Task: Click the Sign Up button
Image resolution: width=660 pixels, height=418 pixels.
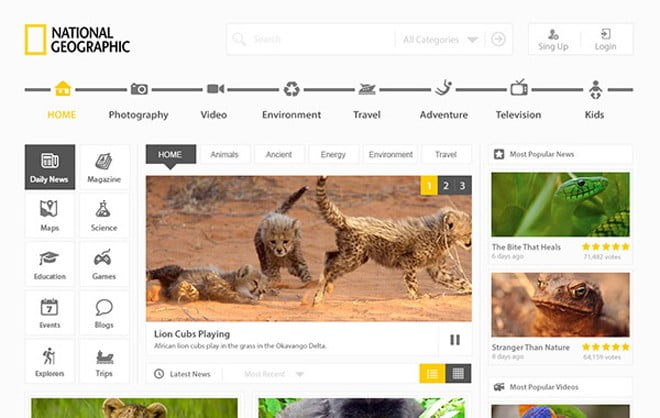Action: point(553,40)
